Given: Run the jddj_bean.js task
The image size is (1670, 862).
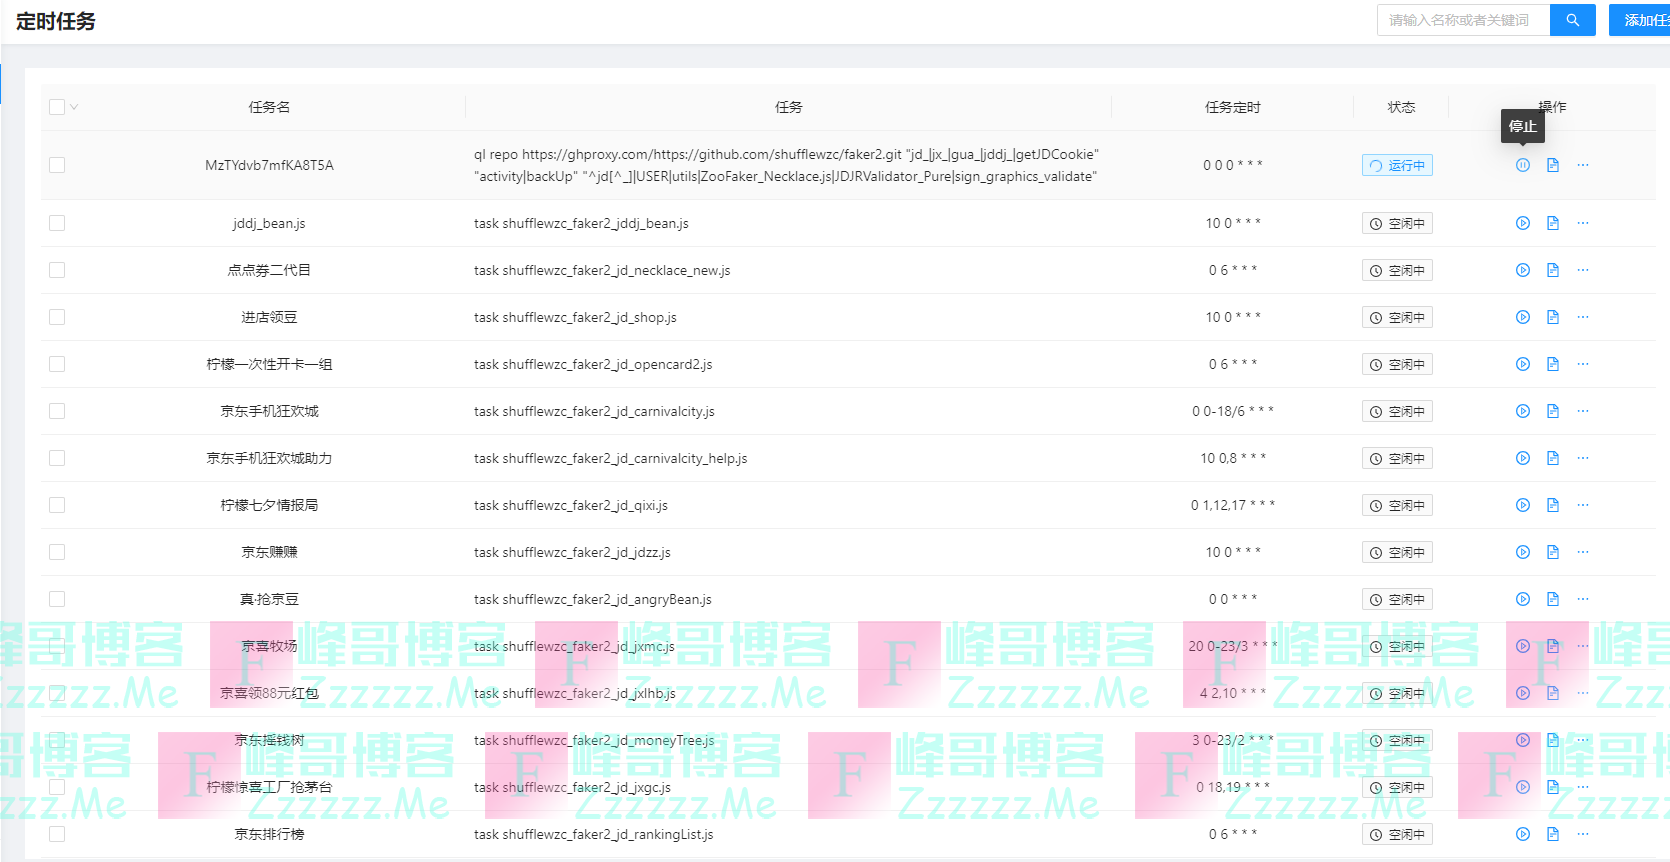Looking at the screenshot, I should point(1522,223).
